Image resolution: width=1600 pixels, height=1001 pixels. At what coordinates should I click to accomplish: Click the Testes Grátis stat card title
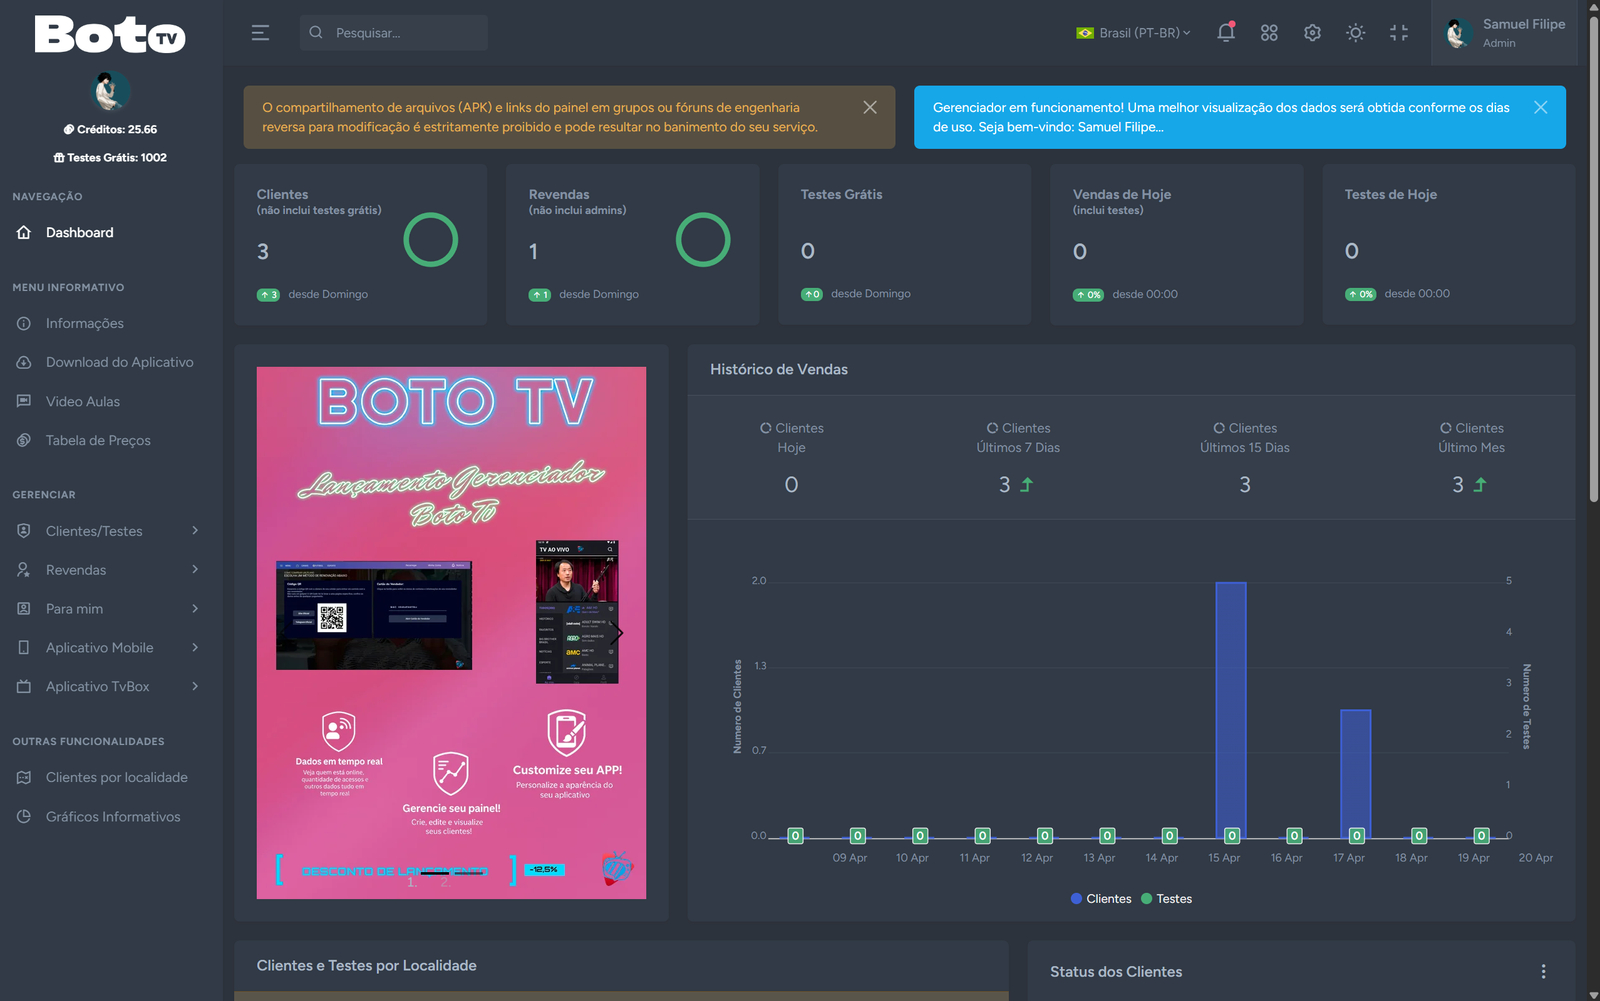[841, 194]
